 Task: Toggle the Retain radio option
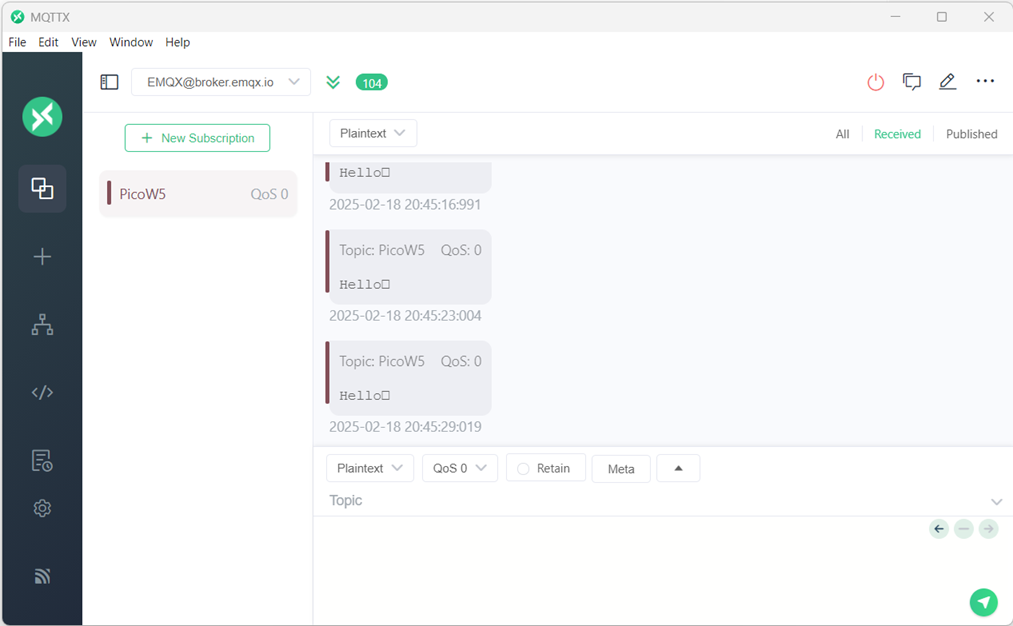523,469
